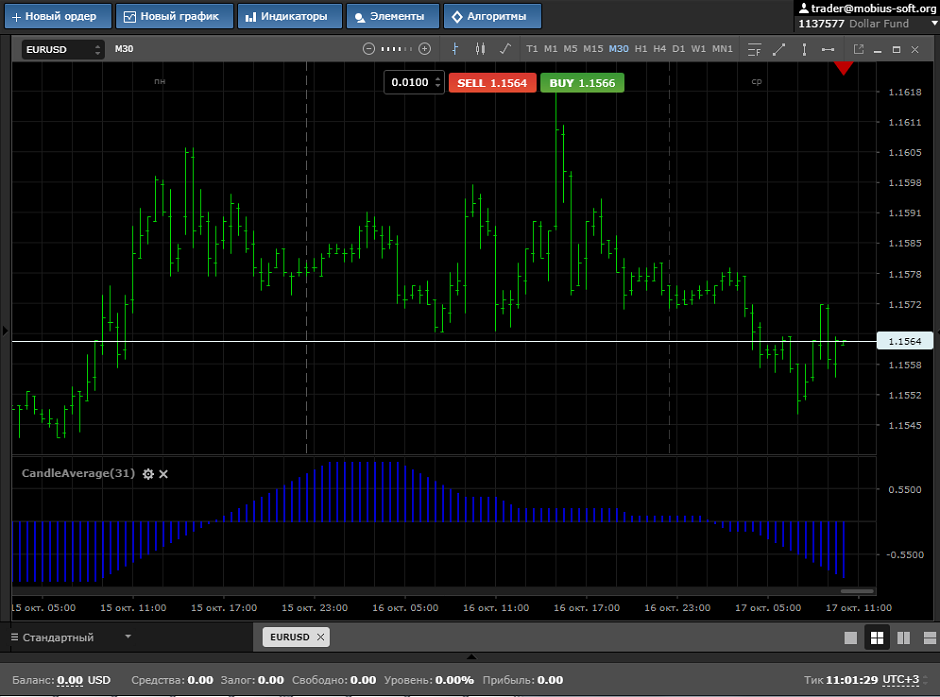Open the Алгоритмы menu

pyautogui.click(x=492, y=16)
